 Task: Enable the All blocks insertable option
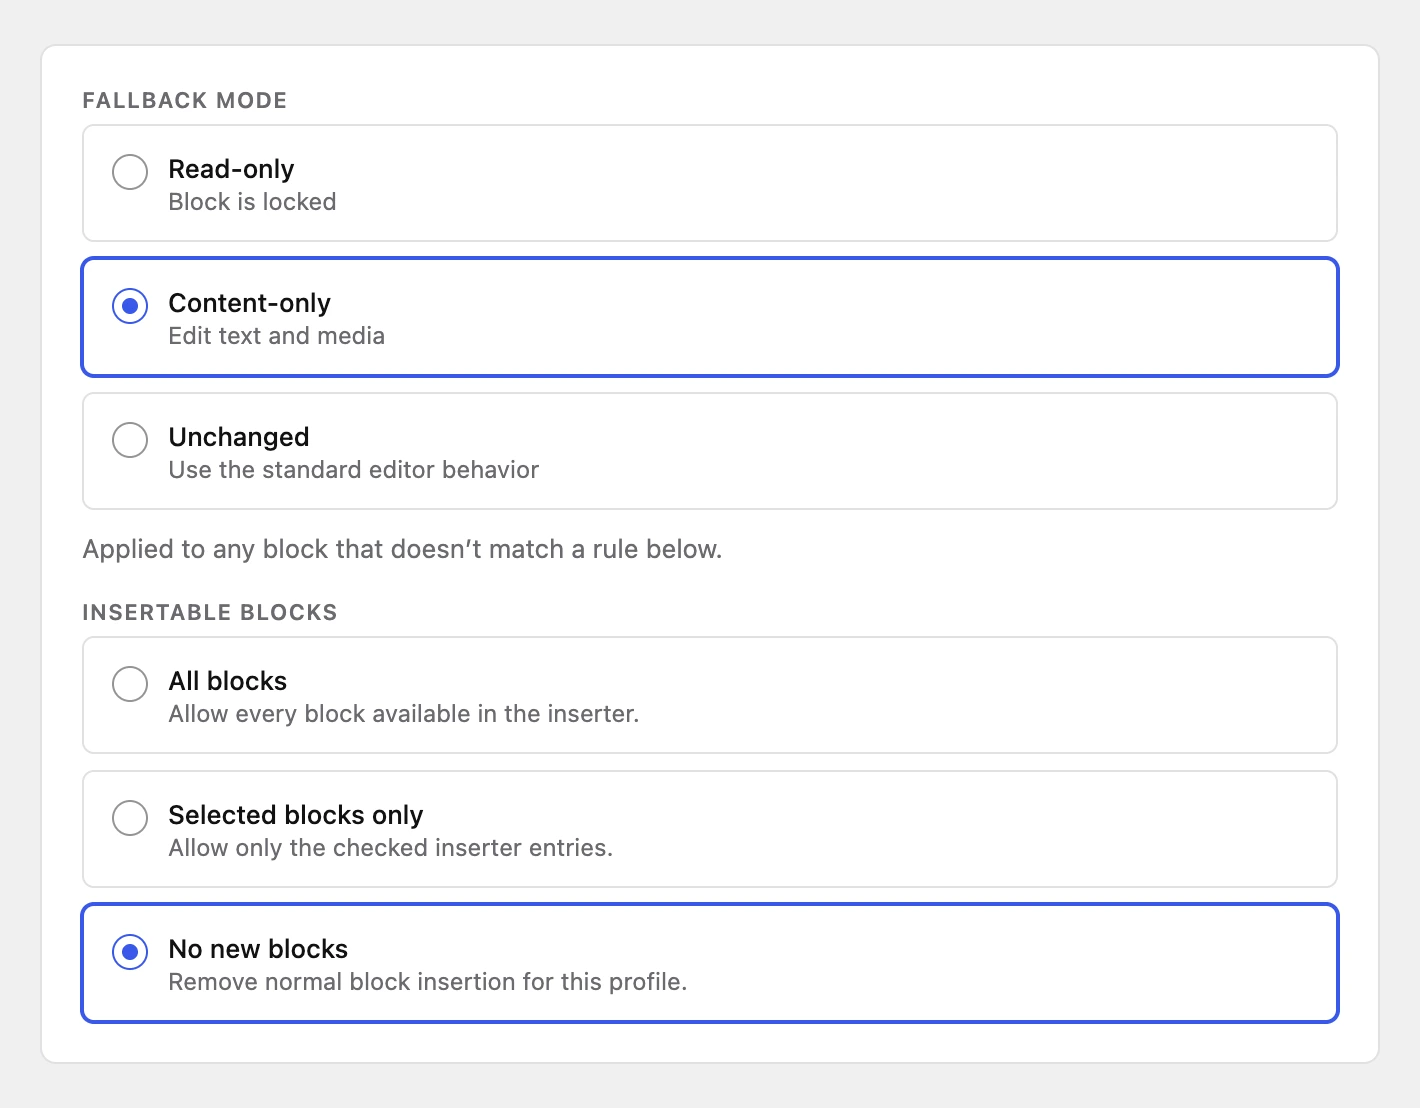tap(710, 695)
